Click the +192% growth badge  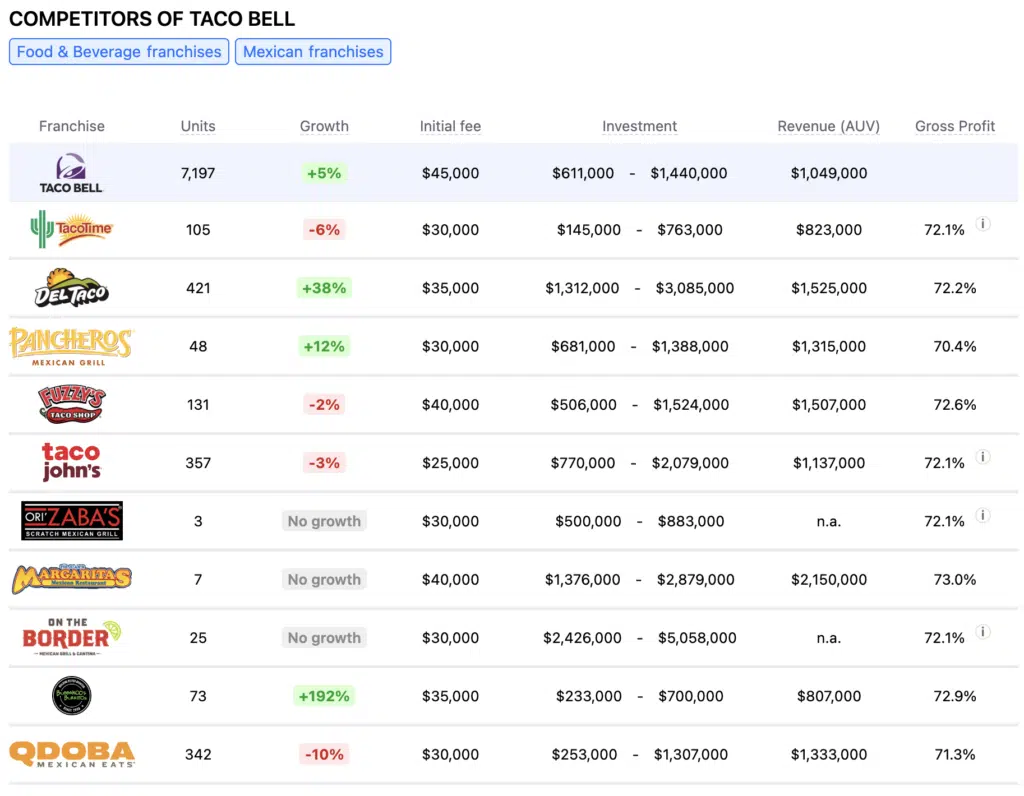(324, 696)
